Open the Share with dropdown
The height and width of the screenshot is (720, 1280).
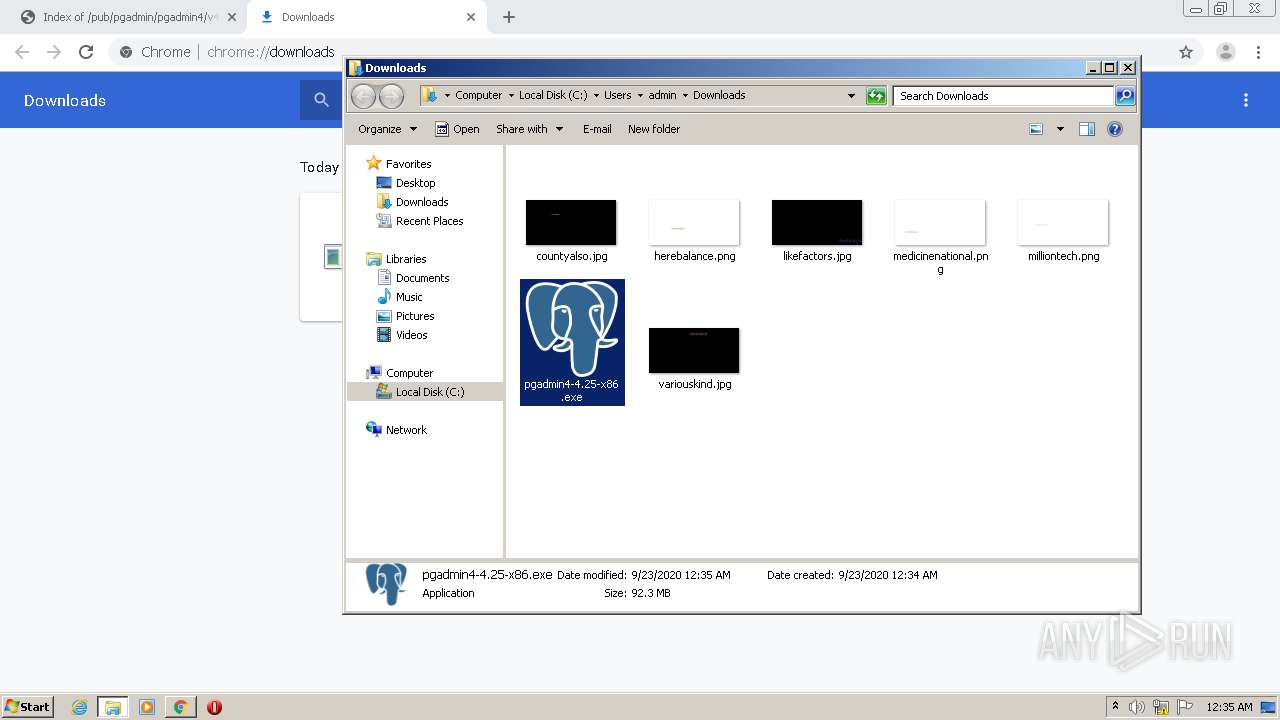530,129
